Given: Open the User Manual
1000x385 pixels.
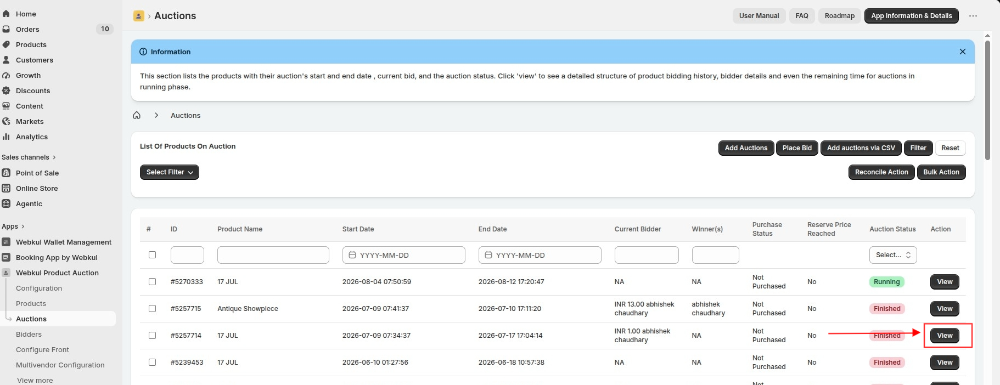Looking at the screenshot, I should [759, 16].
